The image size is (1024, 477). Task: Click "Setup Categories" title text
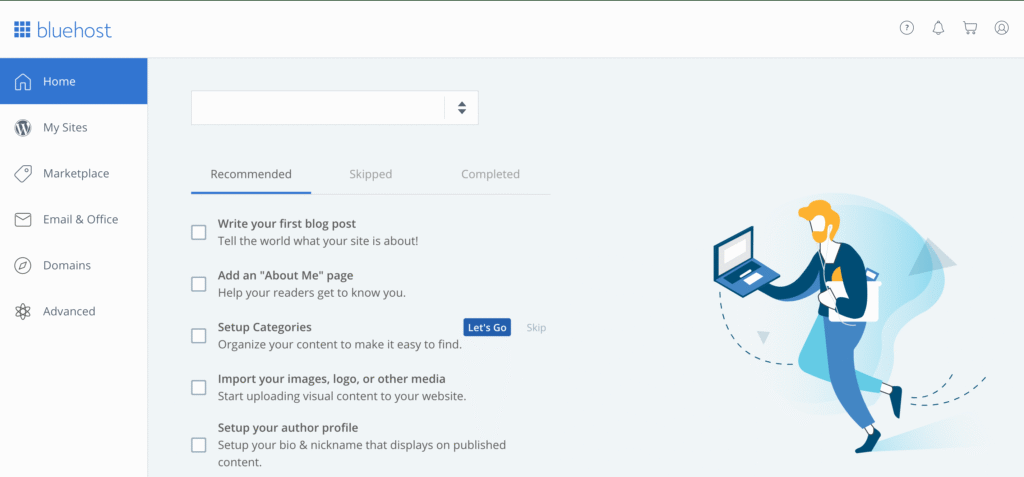point(264,327)
